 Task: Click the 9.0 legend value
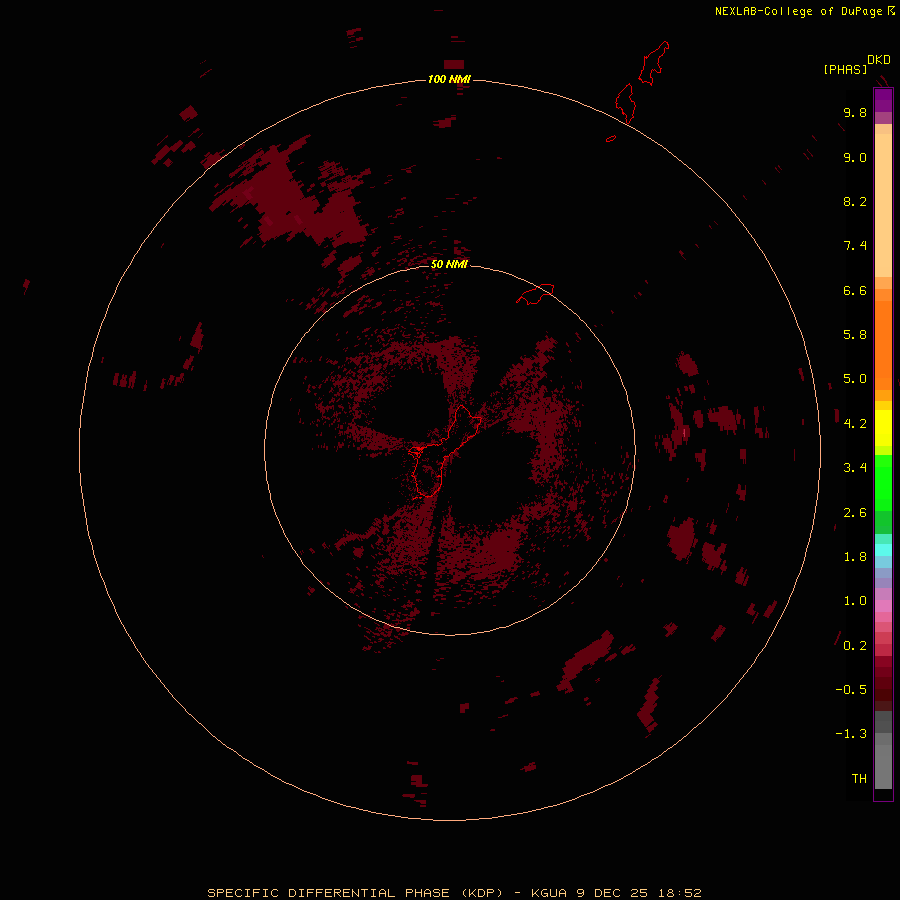coord(855,157)
